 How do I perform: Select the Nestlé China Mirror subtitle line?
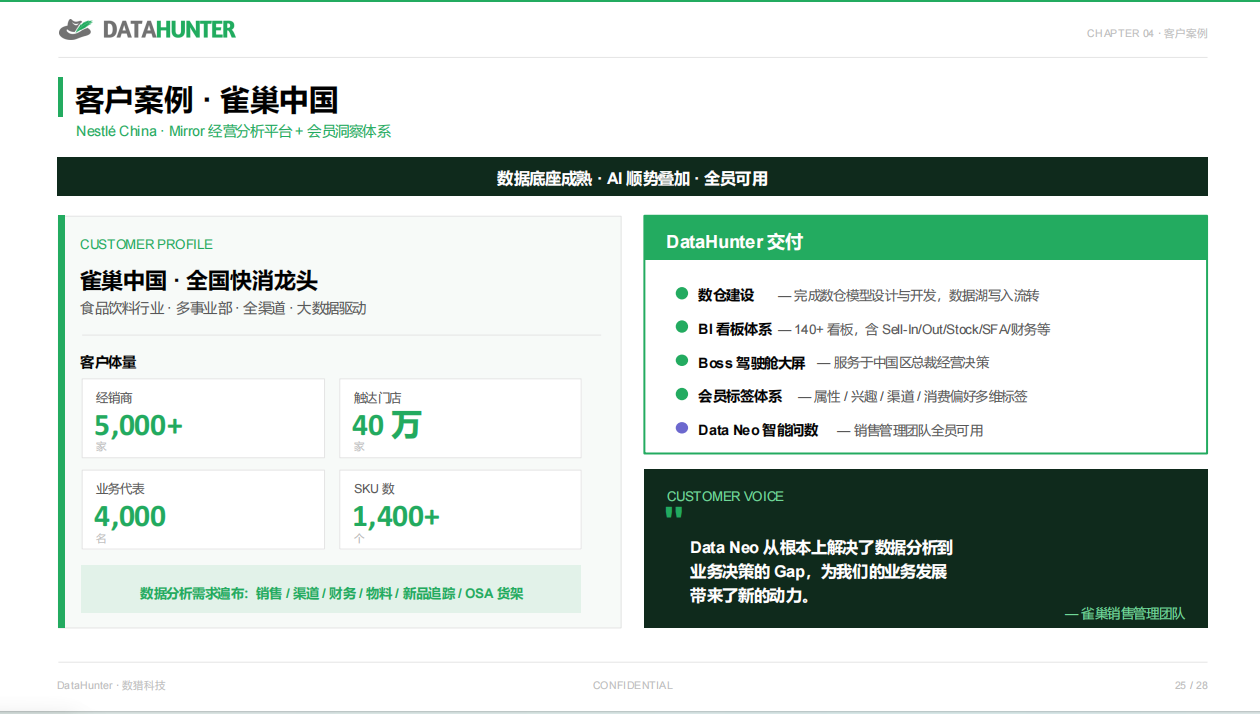tap(234, 131)
